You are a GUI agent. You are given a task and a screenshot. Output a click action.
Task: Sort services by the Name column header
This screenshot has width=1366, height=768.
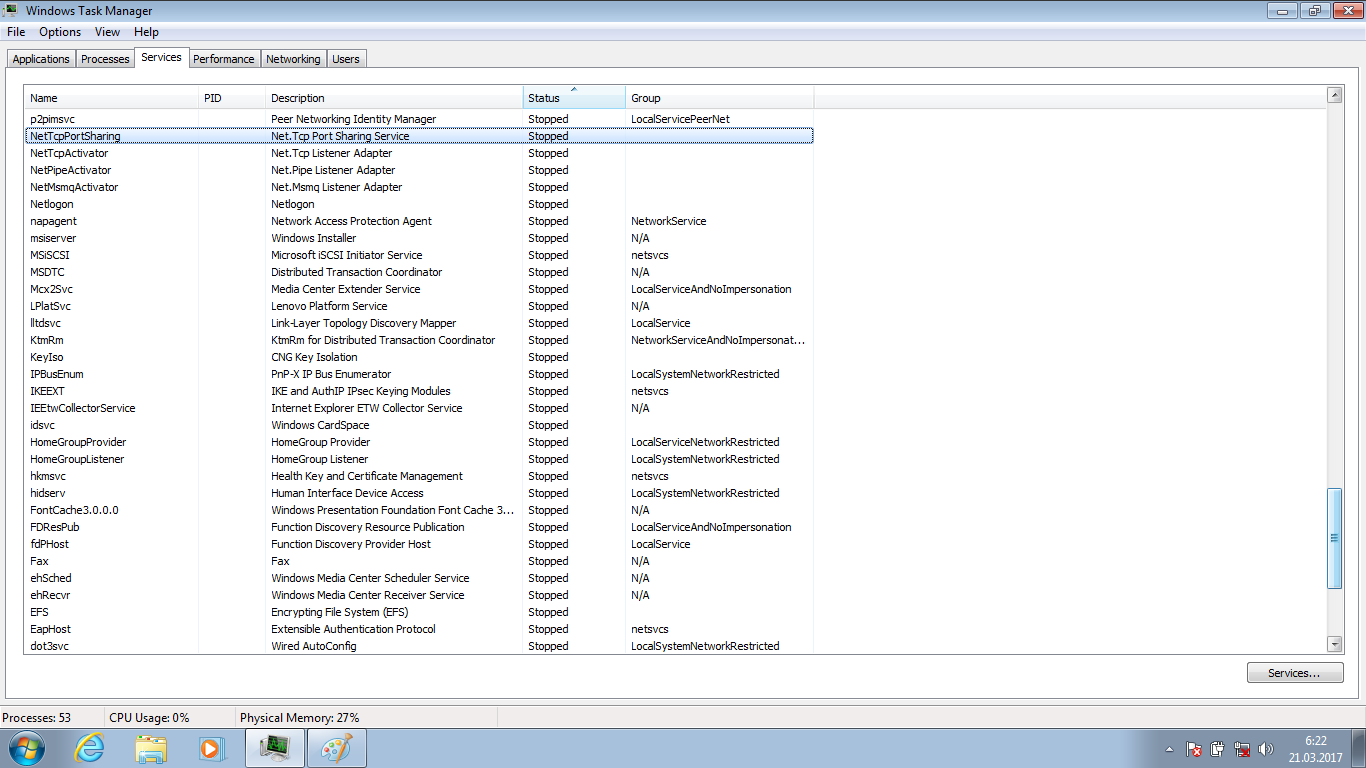click(112, 98)
